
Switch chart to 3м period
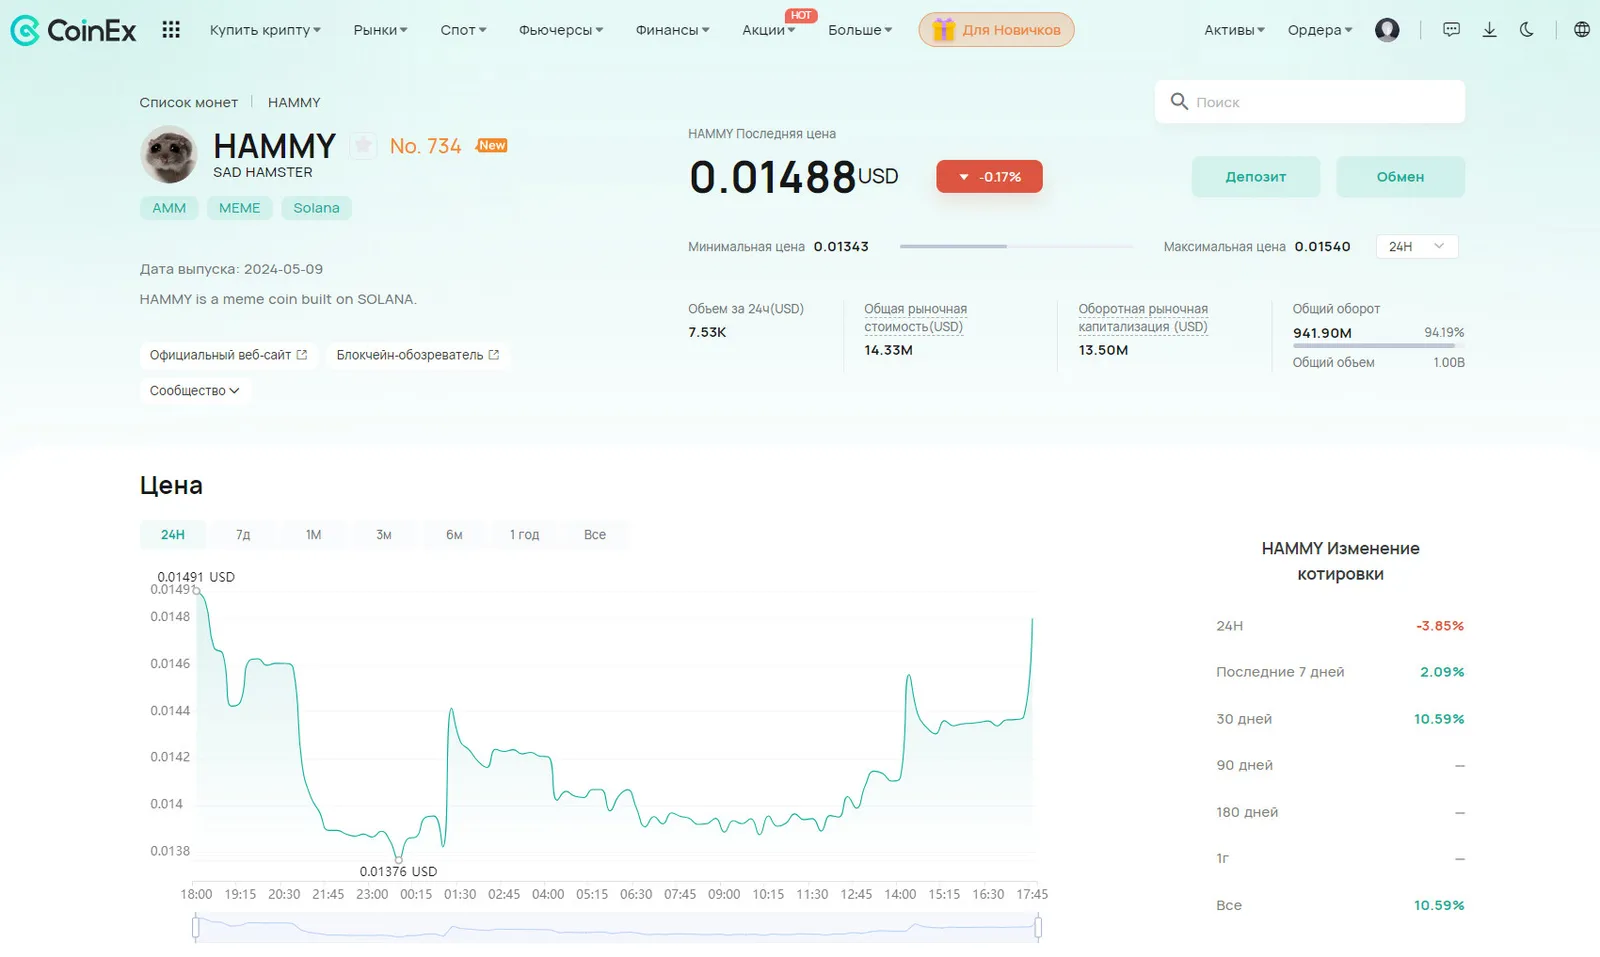point(384,534)
